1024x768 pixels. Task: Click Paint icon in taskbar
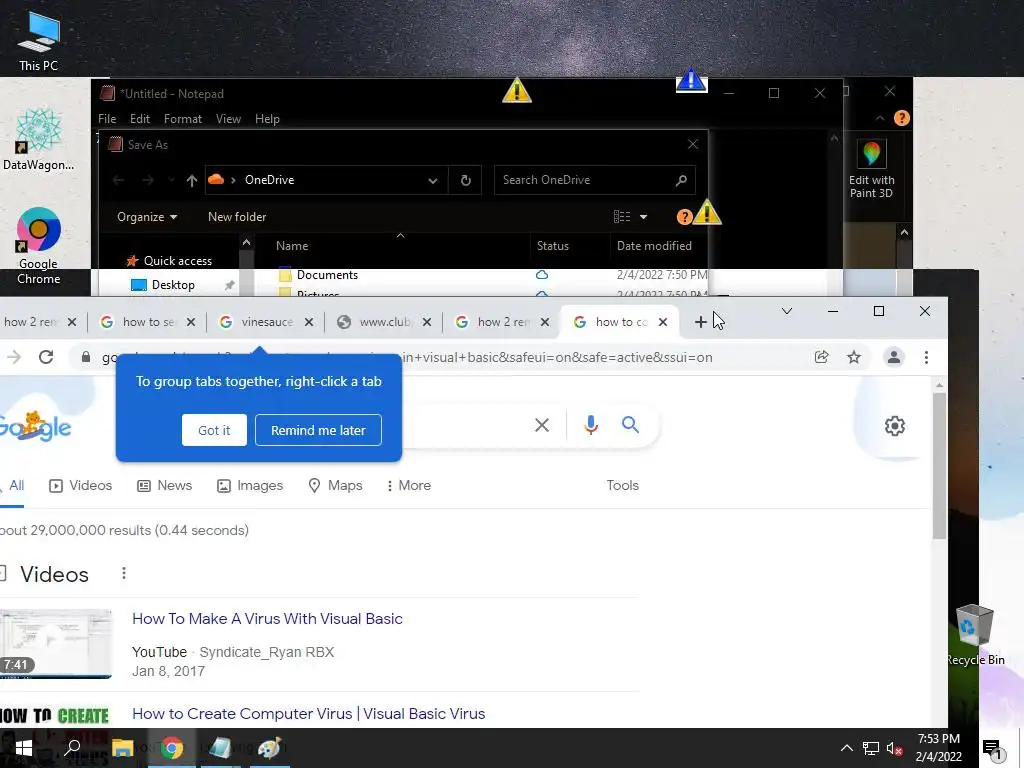(x=269, y=748)
